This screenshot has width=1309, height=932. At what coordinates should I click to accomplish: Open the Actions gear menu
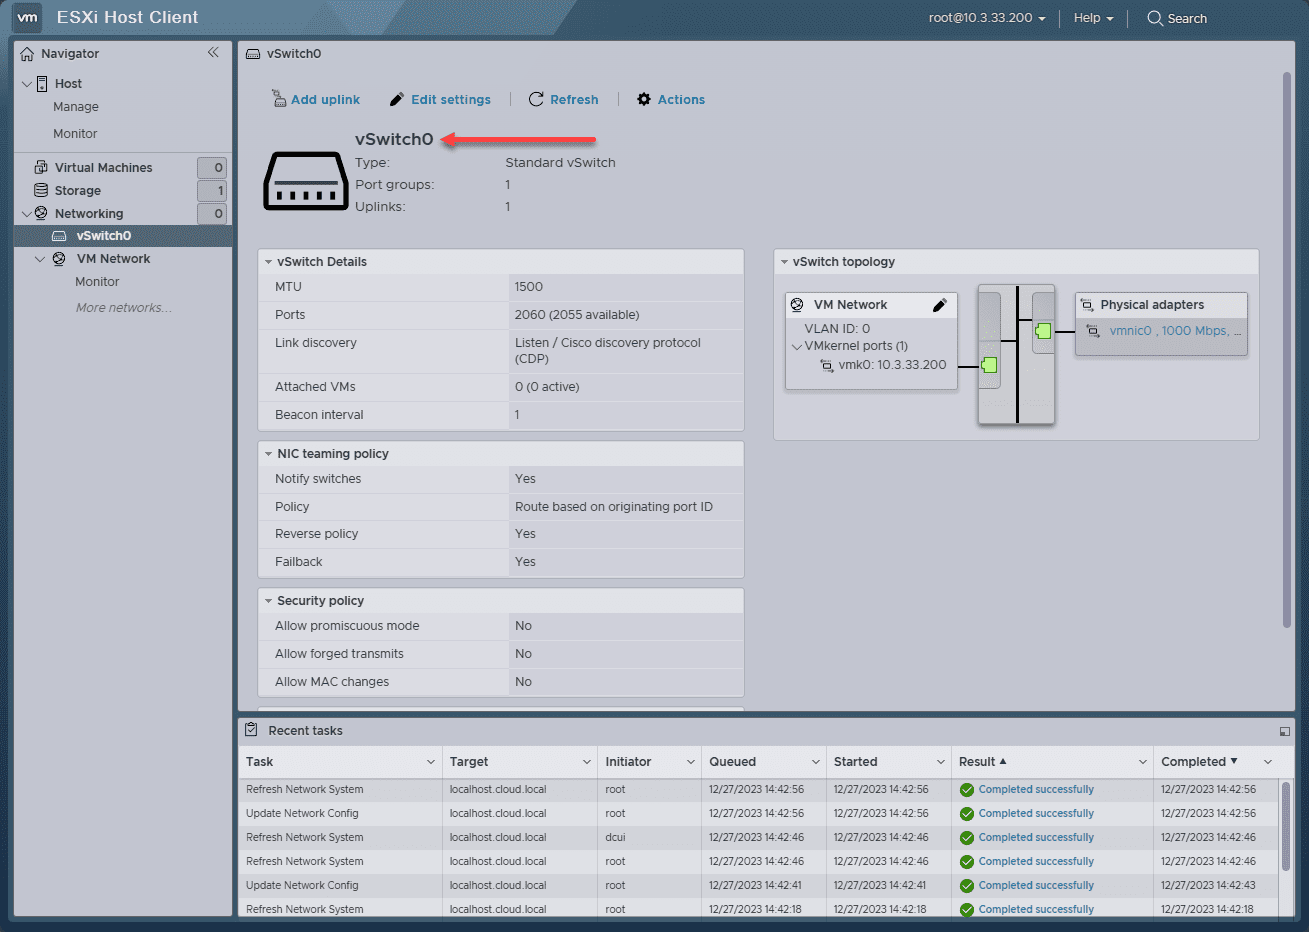(644, 99)
